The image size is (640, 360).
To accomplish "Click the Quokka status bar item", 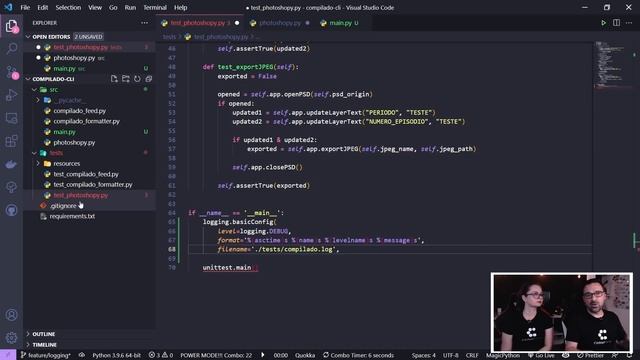I will [x=304, y=355].
